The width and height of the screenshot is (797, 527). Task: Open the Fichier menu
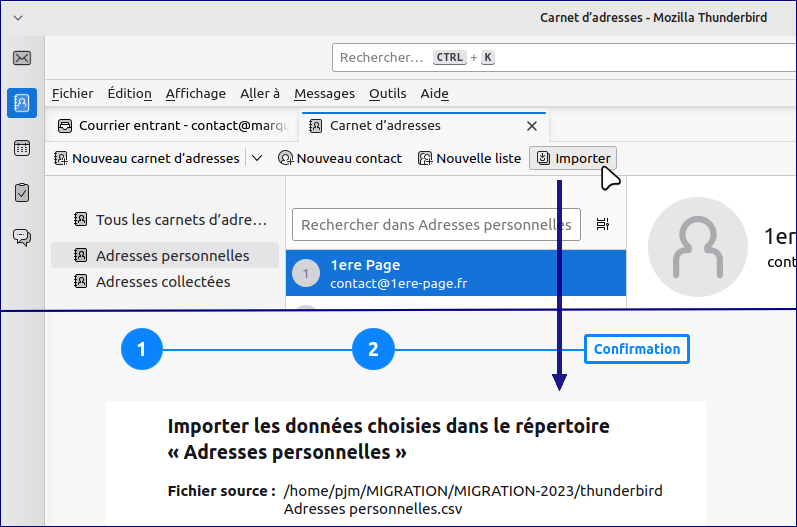[x=72, y=94]
